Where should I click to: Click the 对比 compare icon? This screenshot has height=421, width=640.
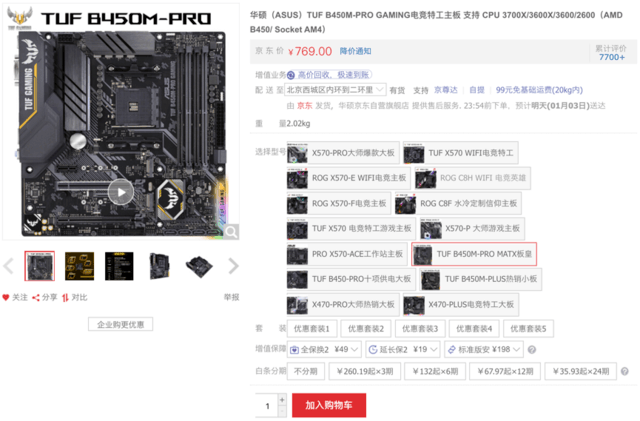tap(65, 298)
